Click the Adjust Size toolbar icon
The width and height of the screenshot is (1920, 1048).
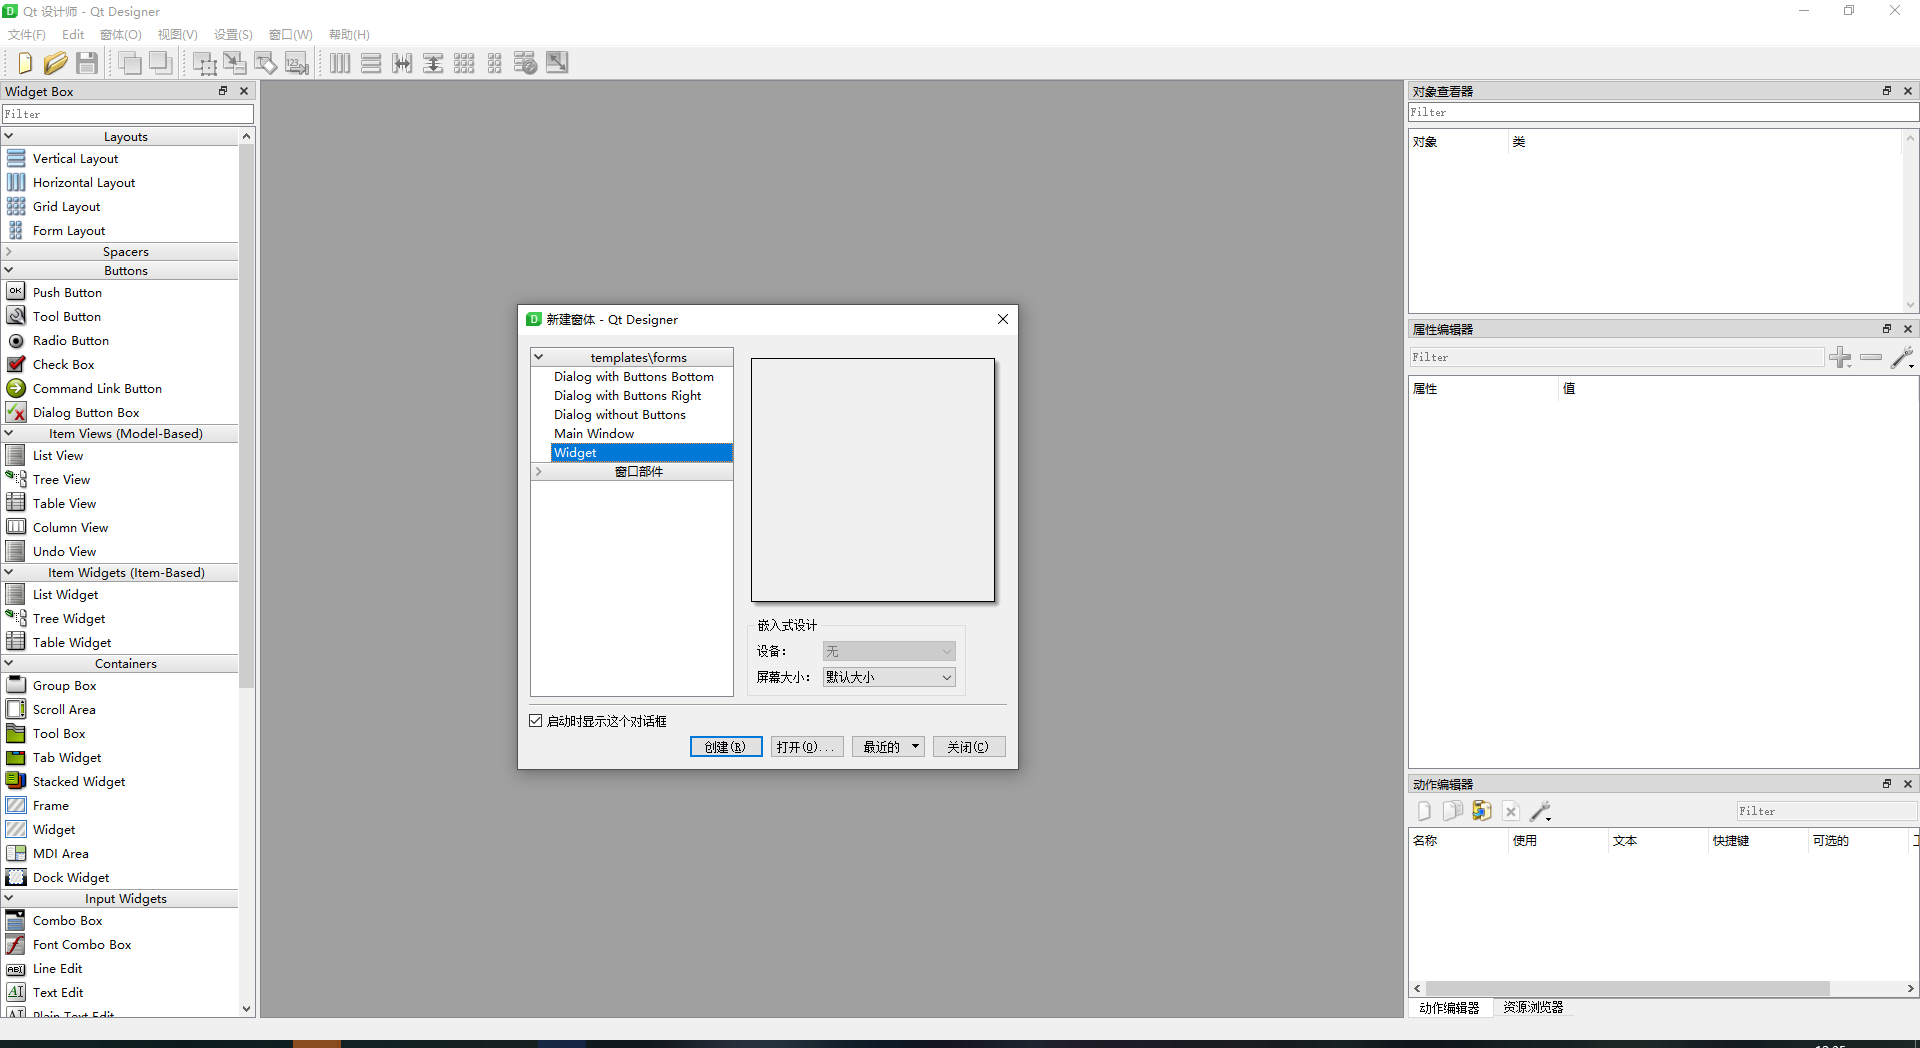click(x=557, y=63)
